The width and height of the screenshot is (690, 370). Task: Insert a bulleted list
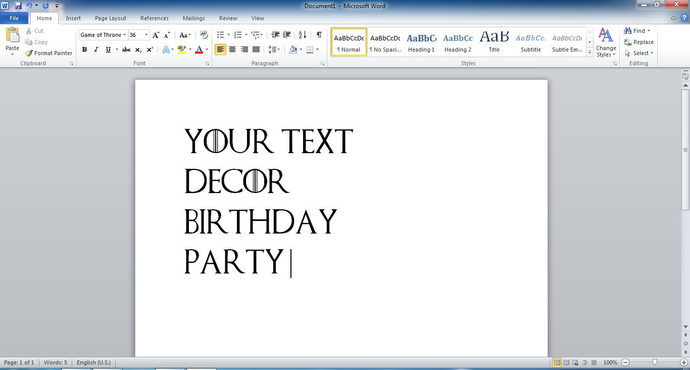(220, 35)
